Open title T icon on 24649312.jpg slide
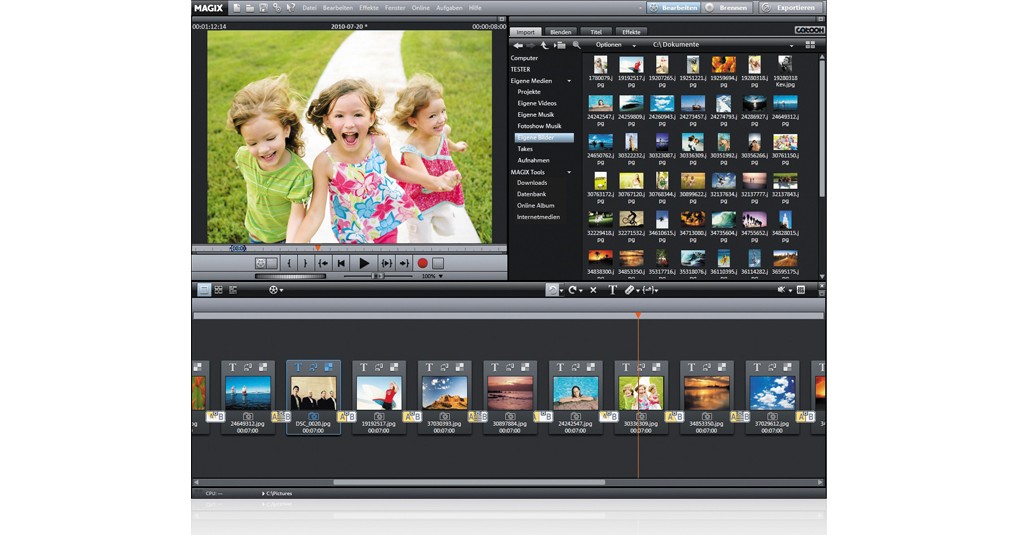This screenshot has height=535, width=1019. [x=232, y=367]
